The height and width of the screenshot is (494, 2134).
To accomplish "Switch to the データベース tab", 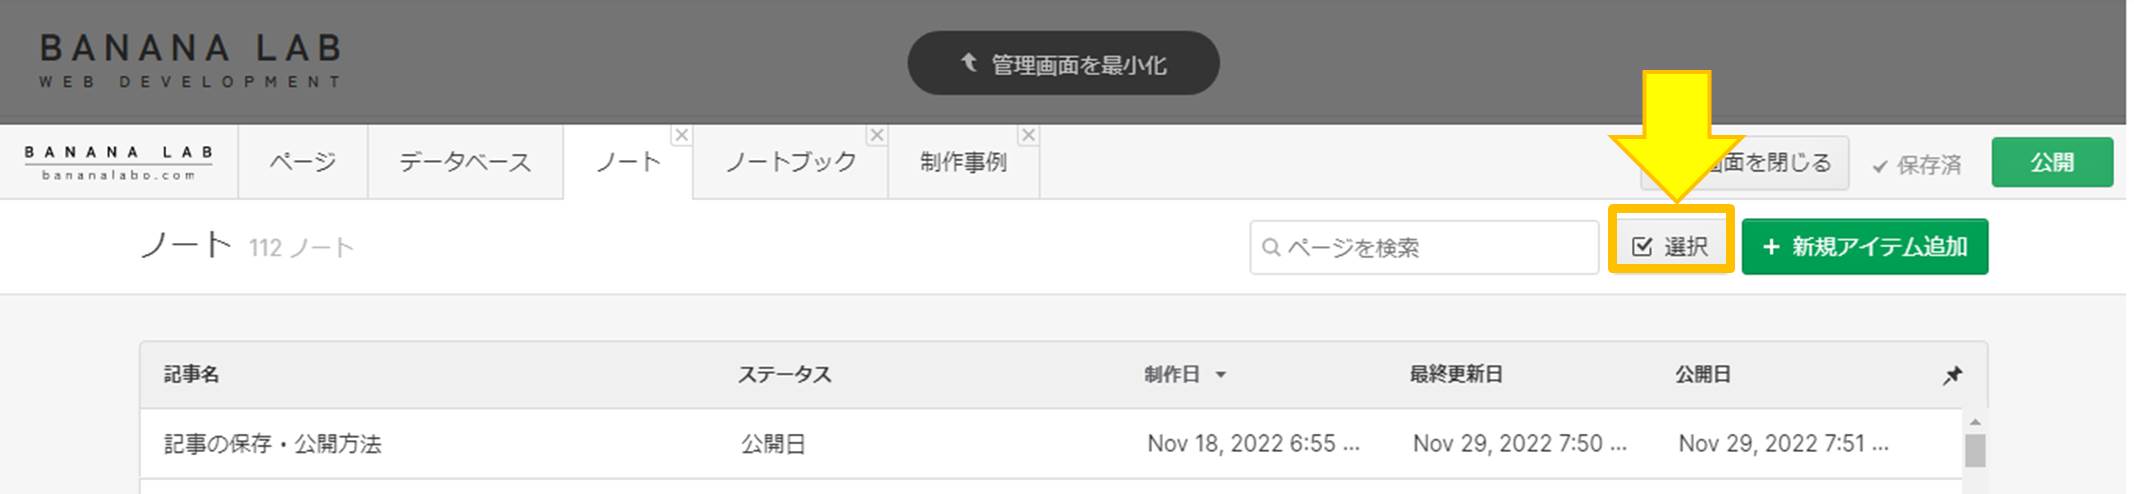I will tap(465, 162).
